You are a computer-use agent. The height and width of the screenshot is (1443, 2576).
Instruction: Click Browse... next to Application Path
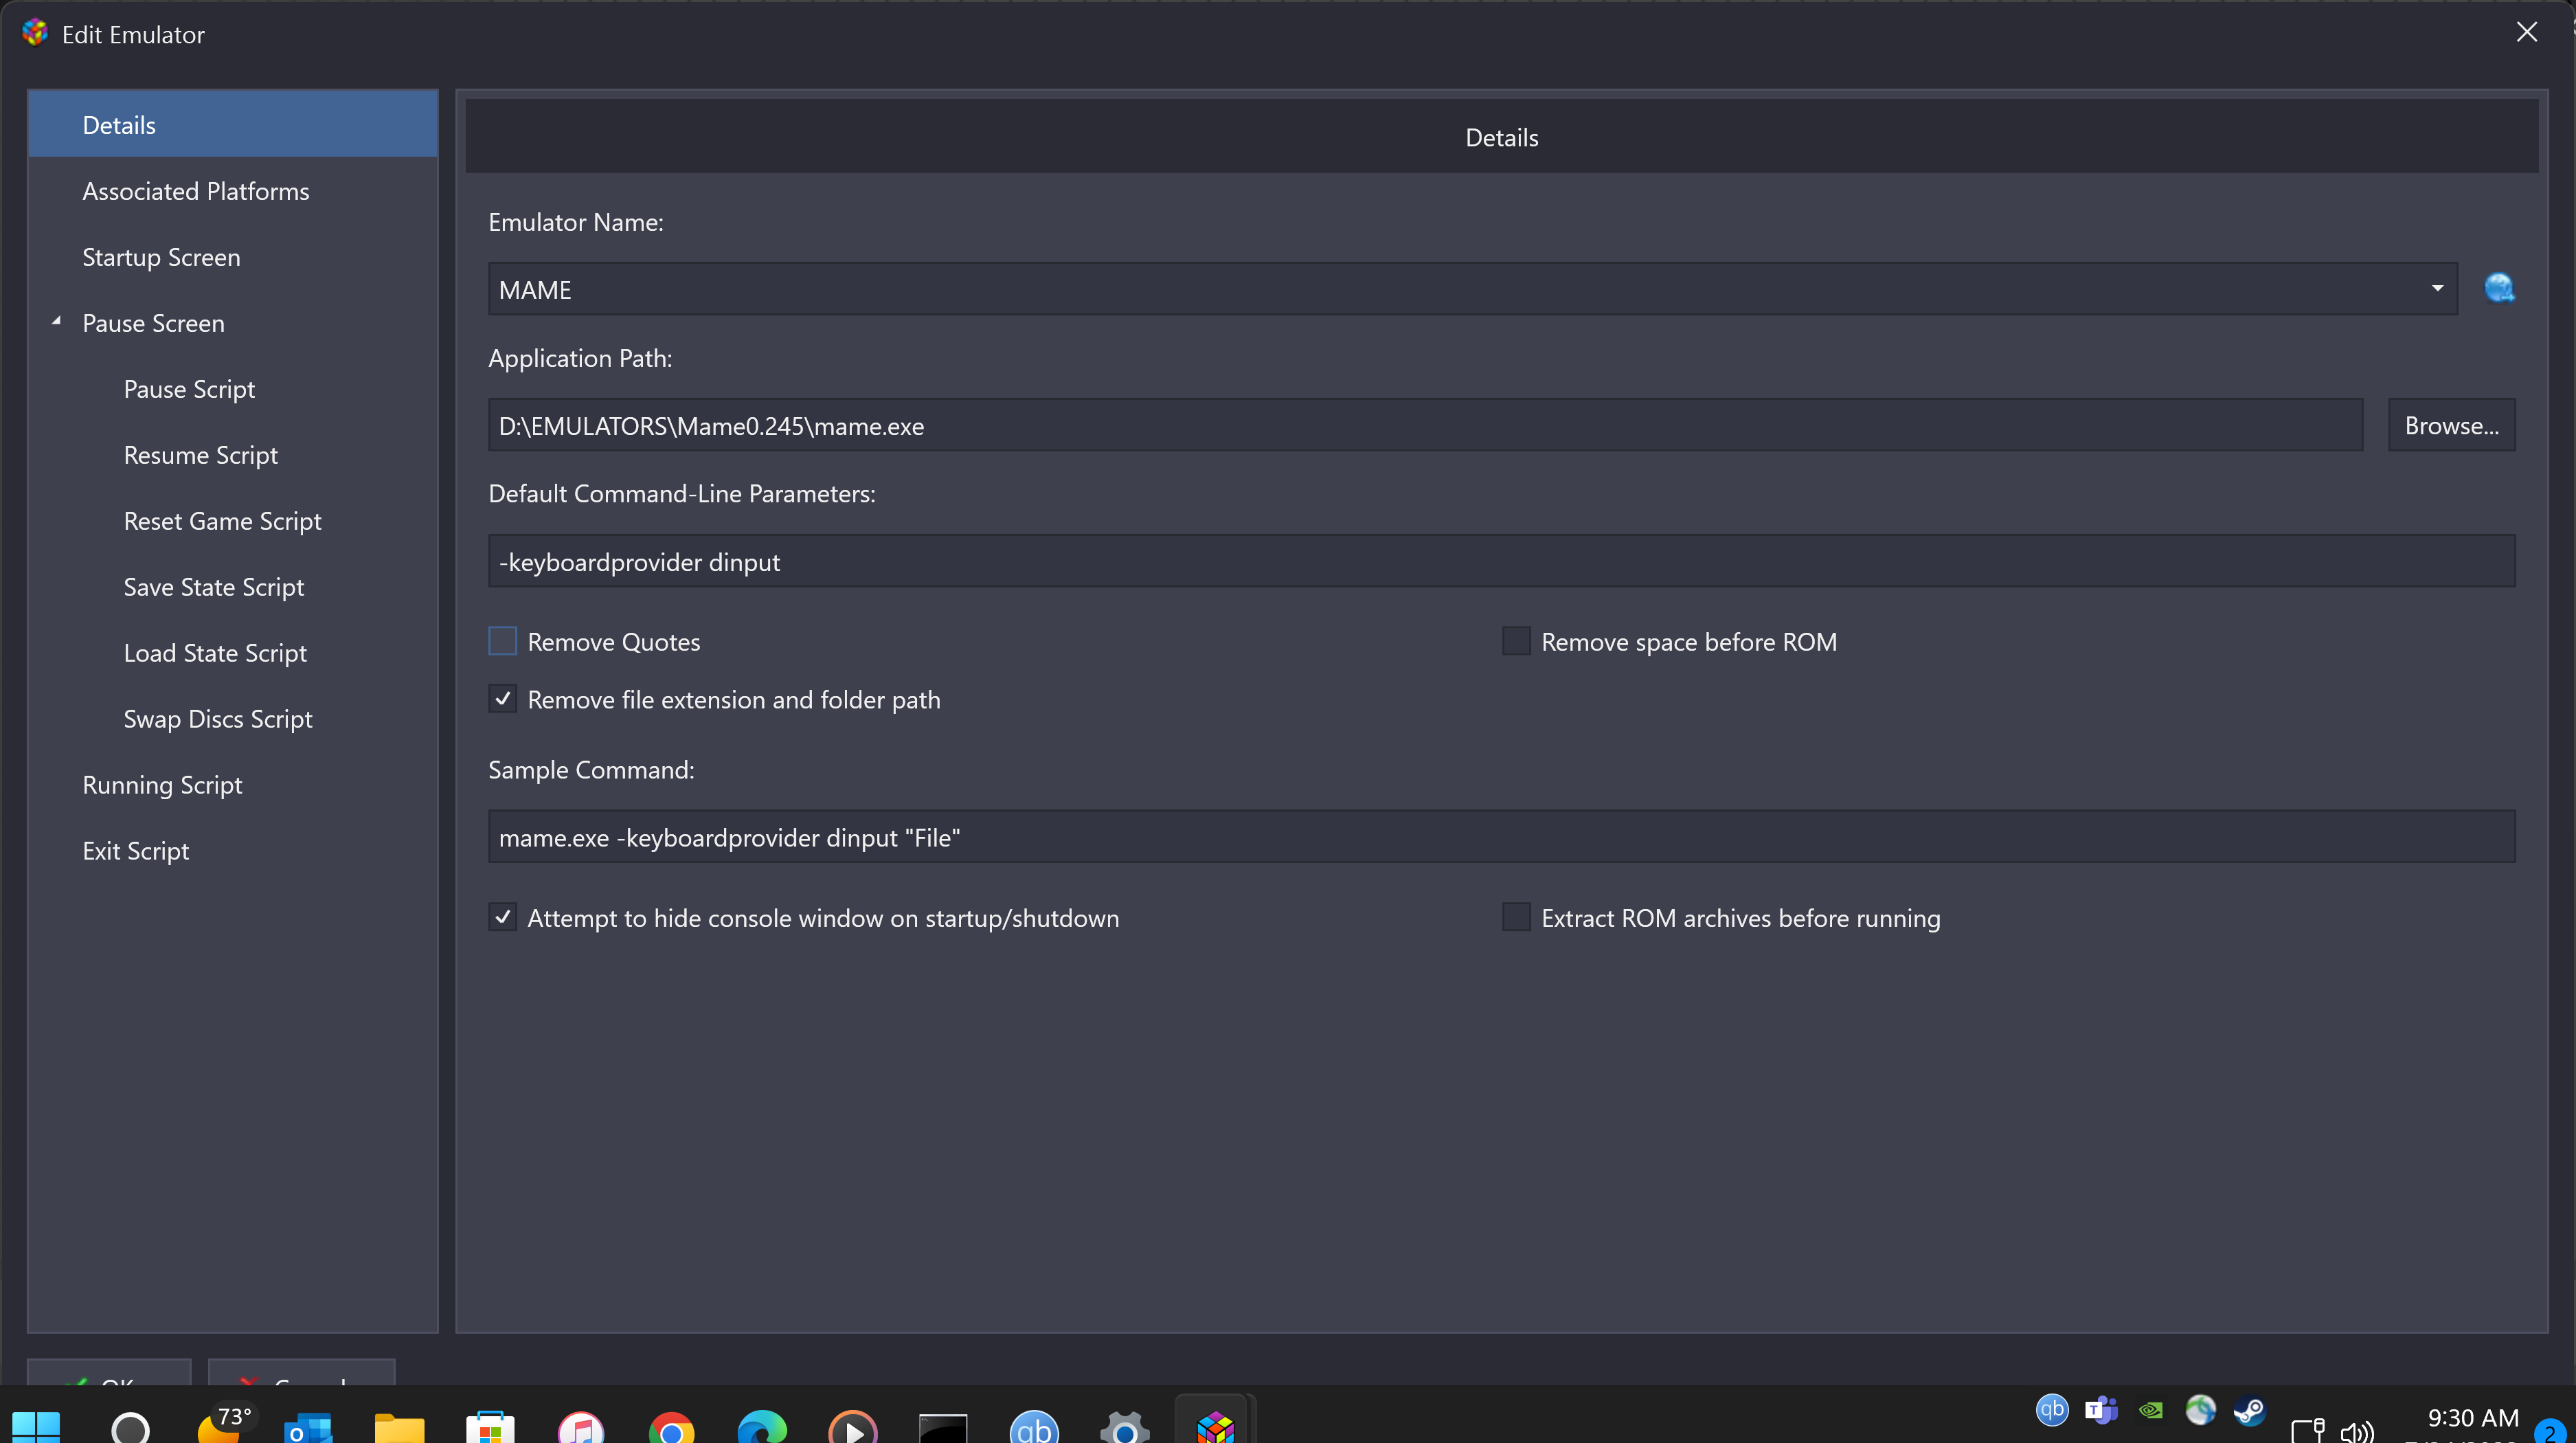(2451, 425)
